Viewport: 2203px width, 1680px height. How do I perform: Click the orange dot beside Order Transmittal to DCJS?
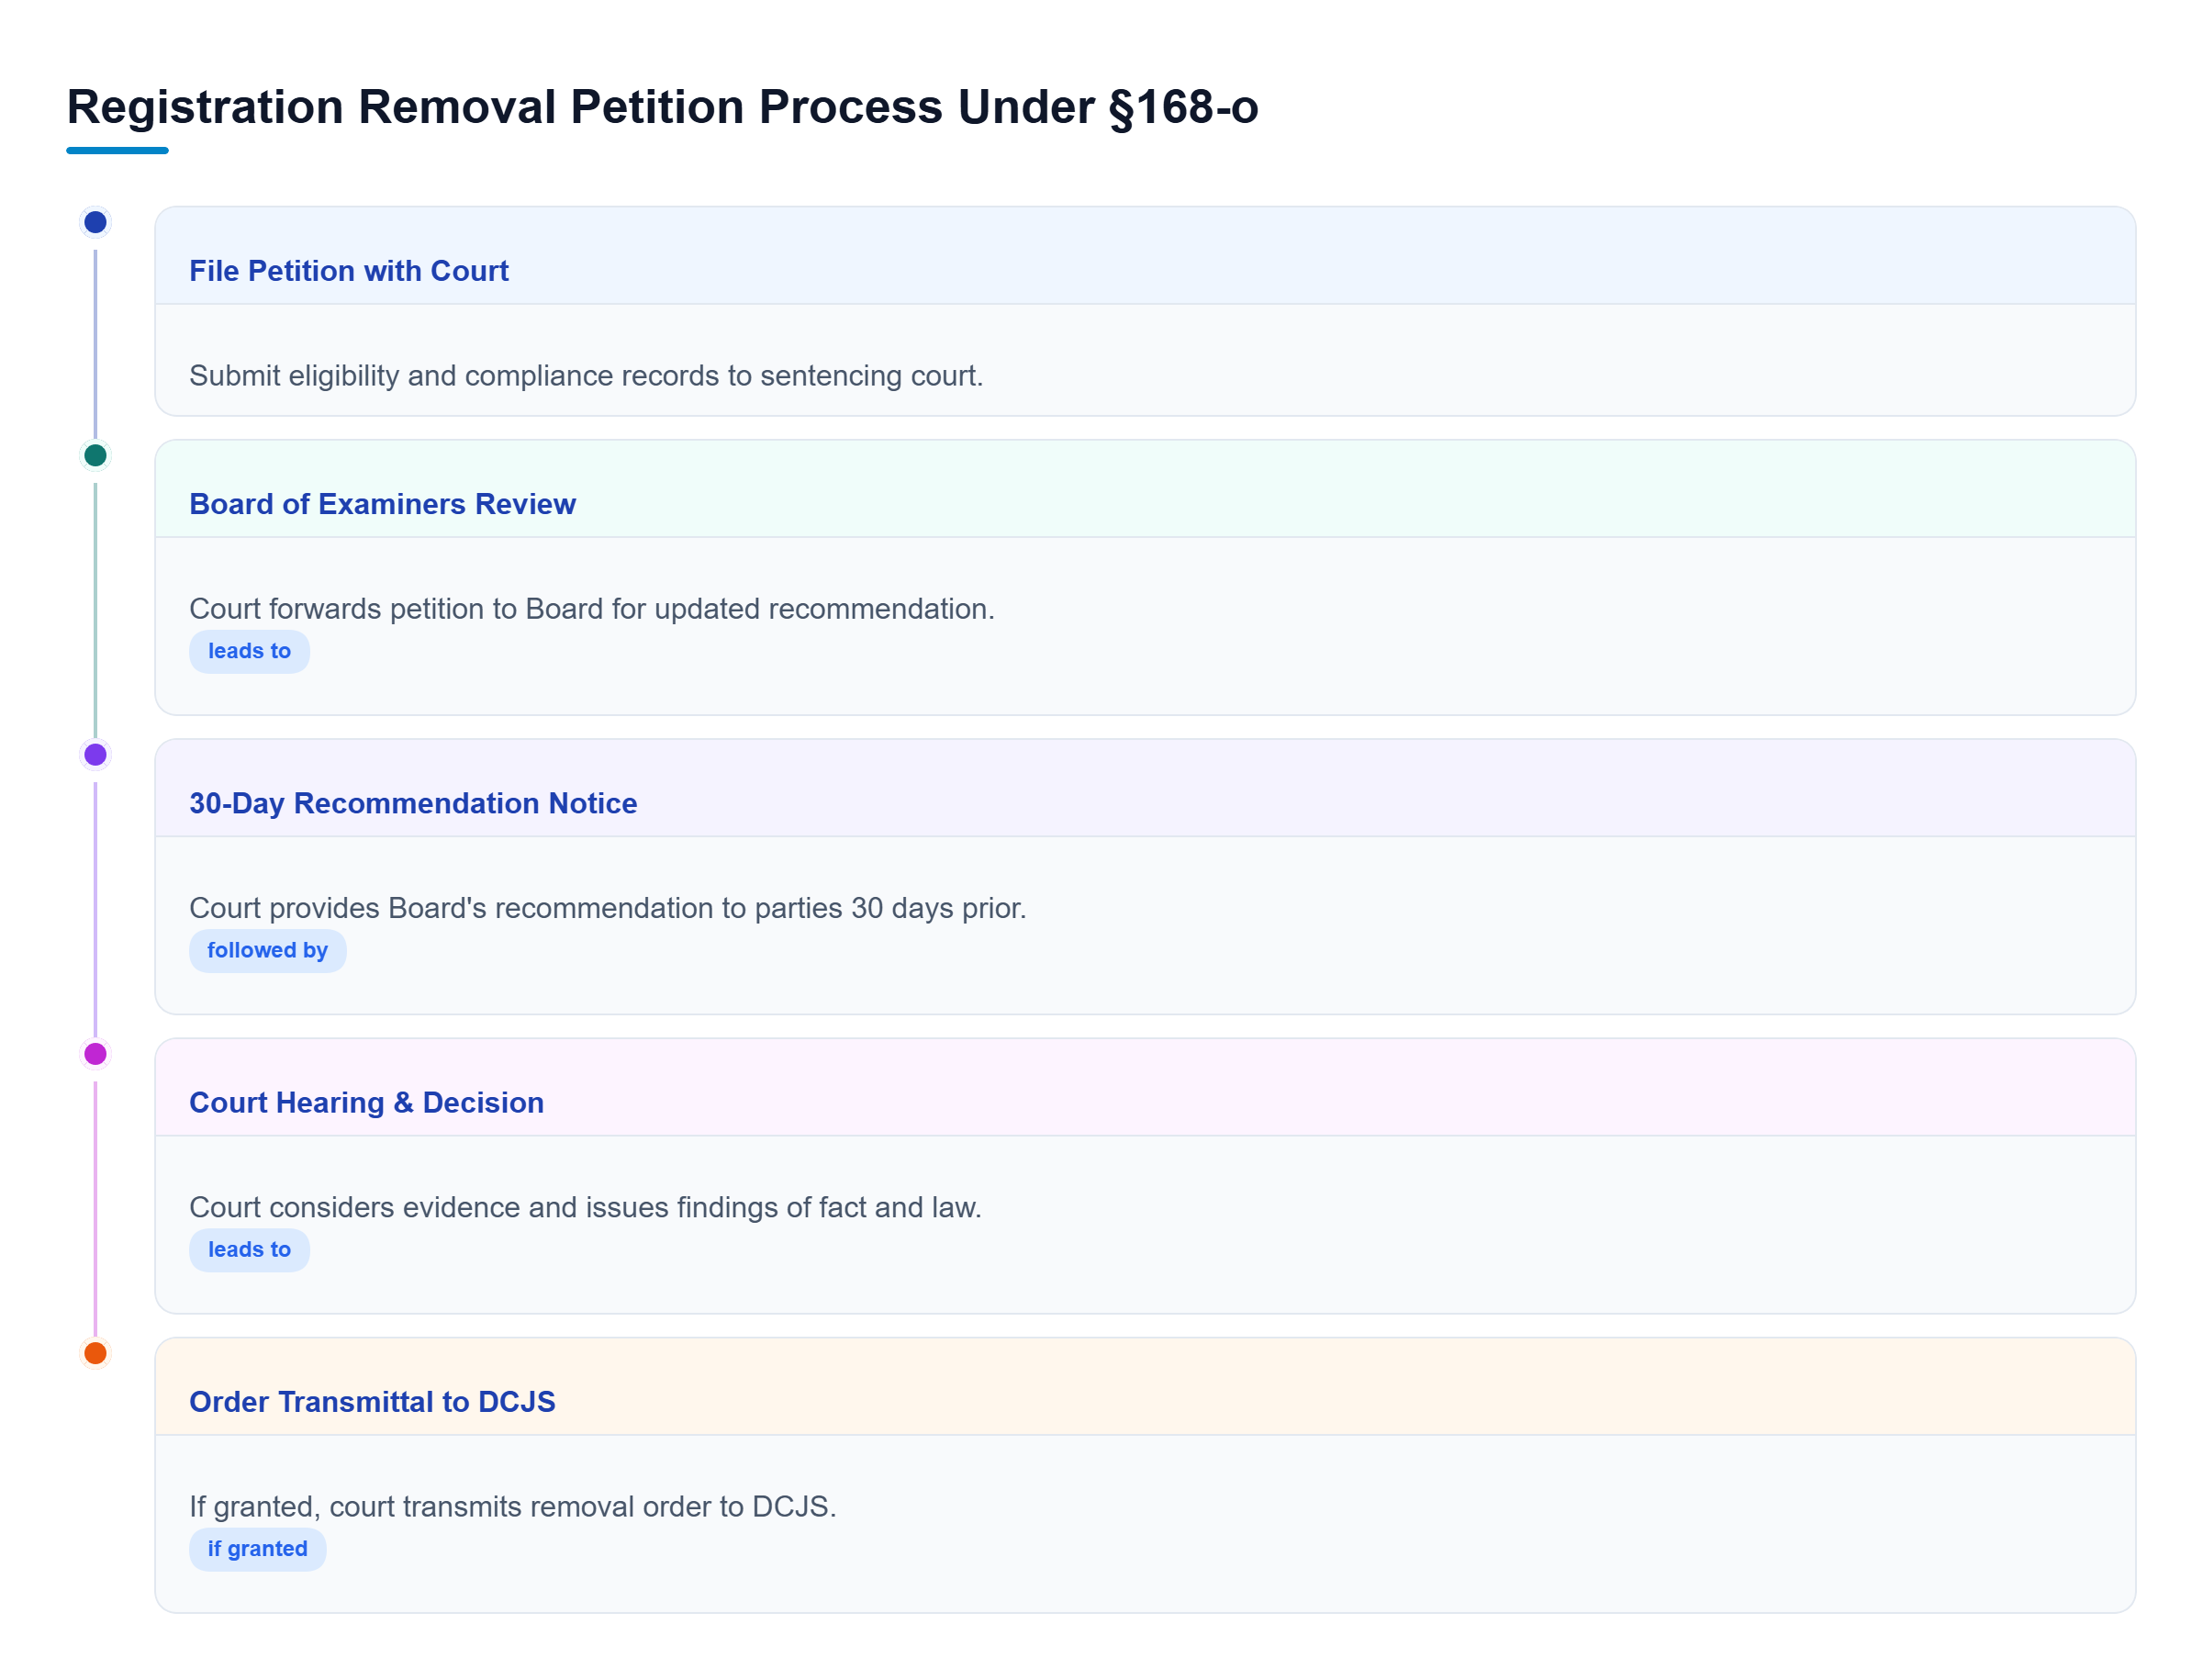point(95,1352)
